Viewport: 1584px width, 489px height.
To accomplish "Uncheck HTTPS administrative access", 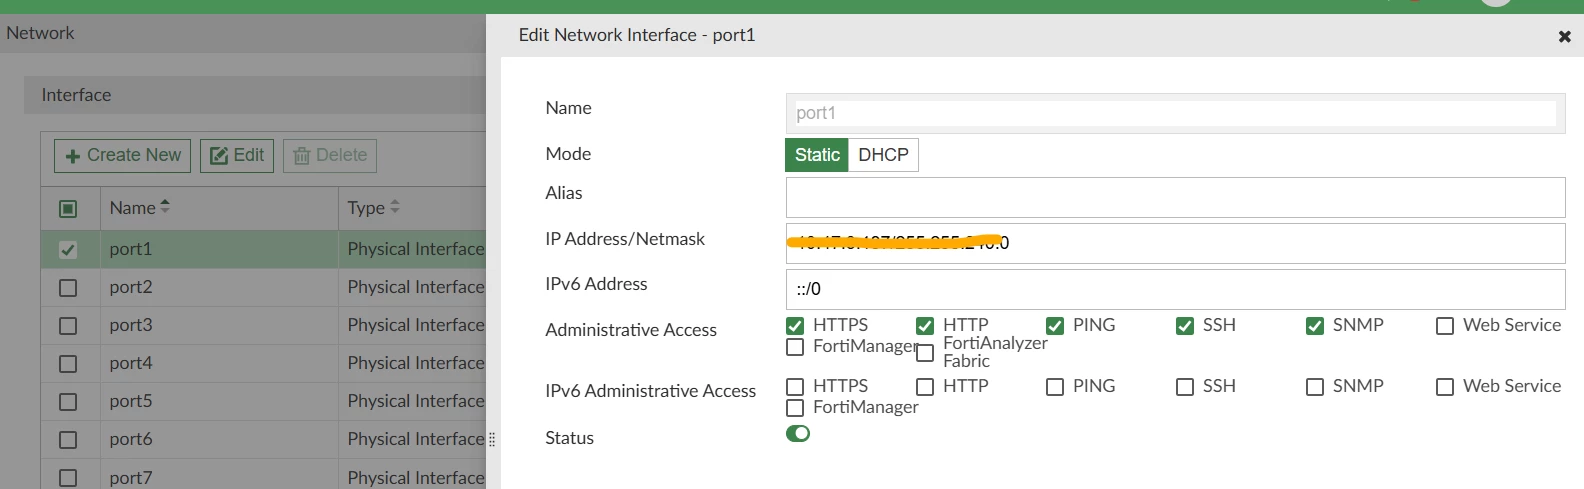I will click(795, 326).
